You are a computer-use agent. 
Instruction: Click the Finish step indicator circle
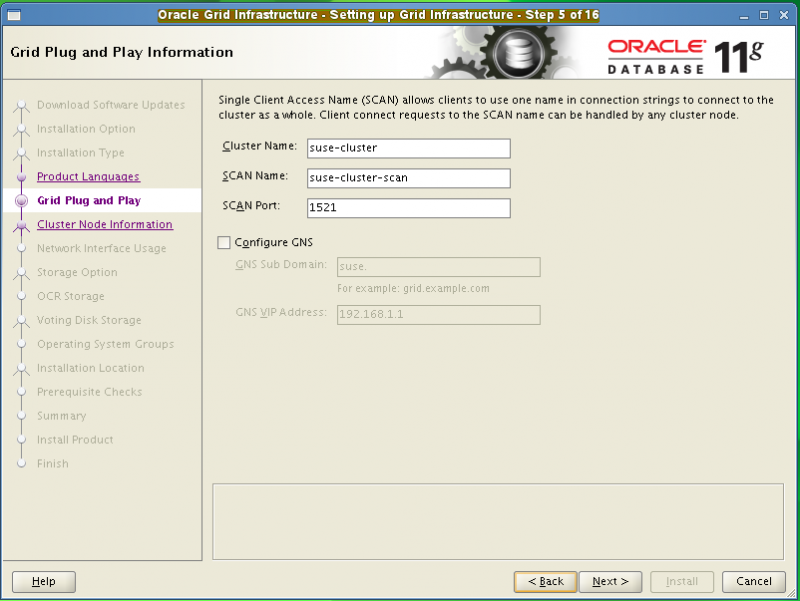click(22, 464)
